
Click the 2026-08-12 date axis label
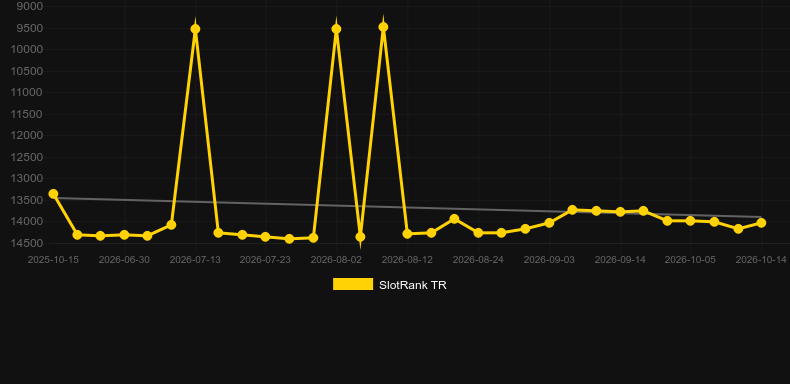coord(407,260)
